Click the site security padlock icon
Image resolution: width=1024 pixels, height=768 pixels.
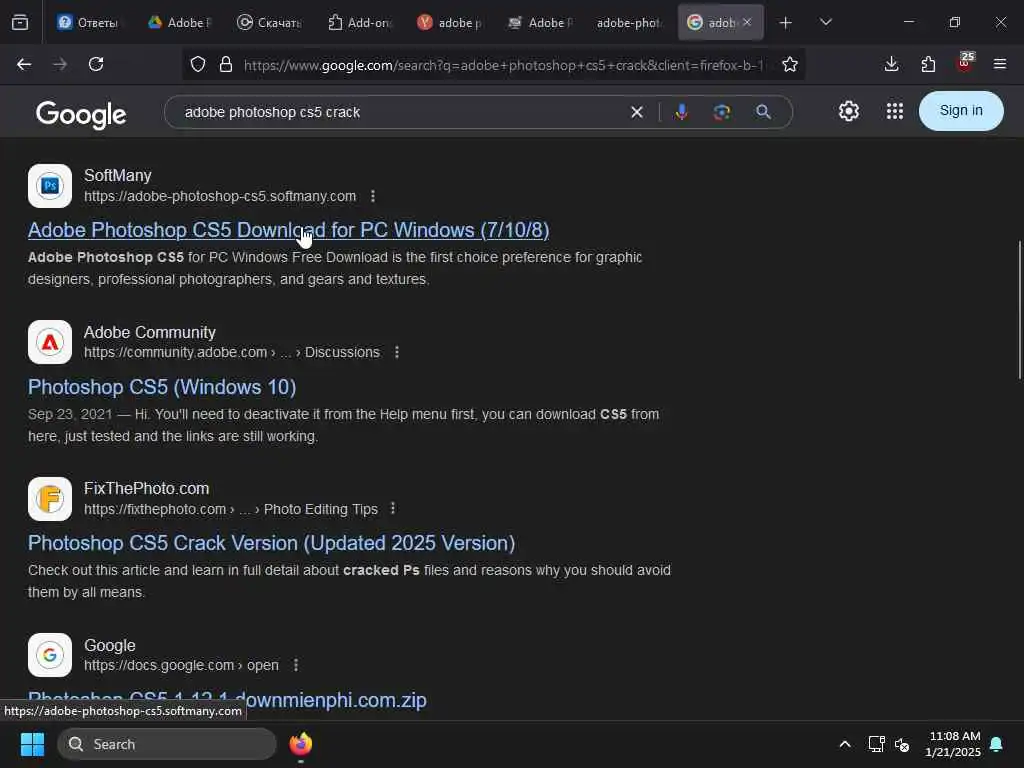[226, 64]
